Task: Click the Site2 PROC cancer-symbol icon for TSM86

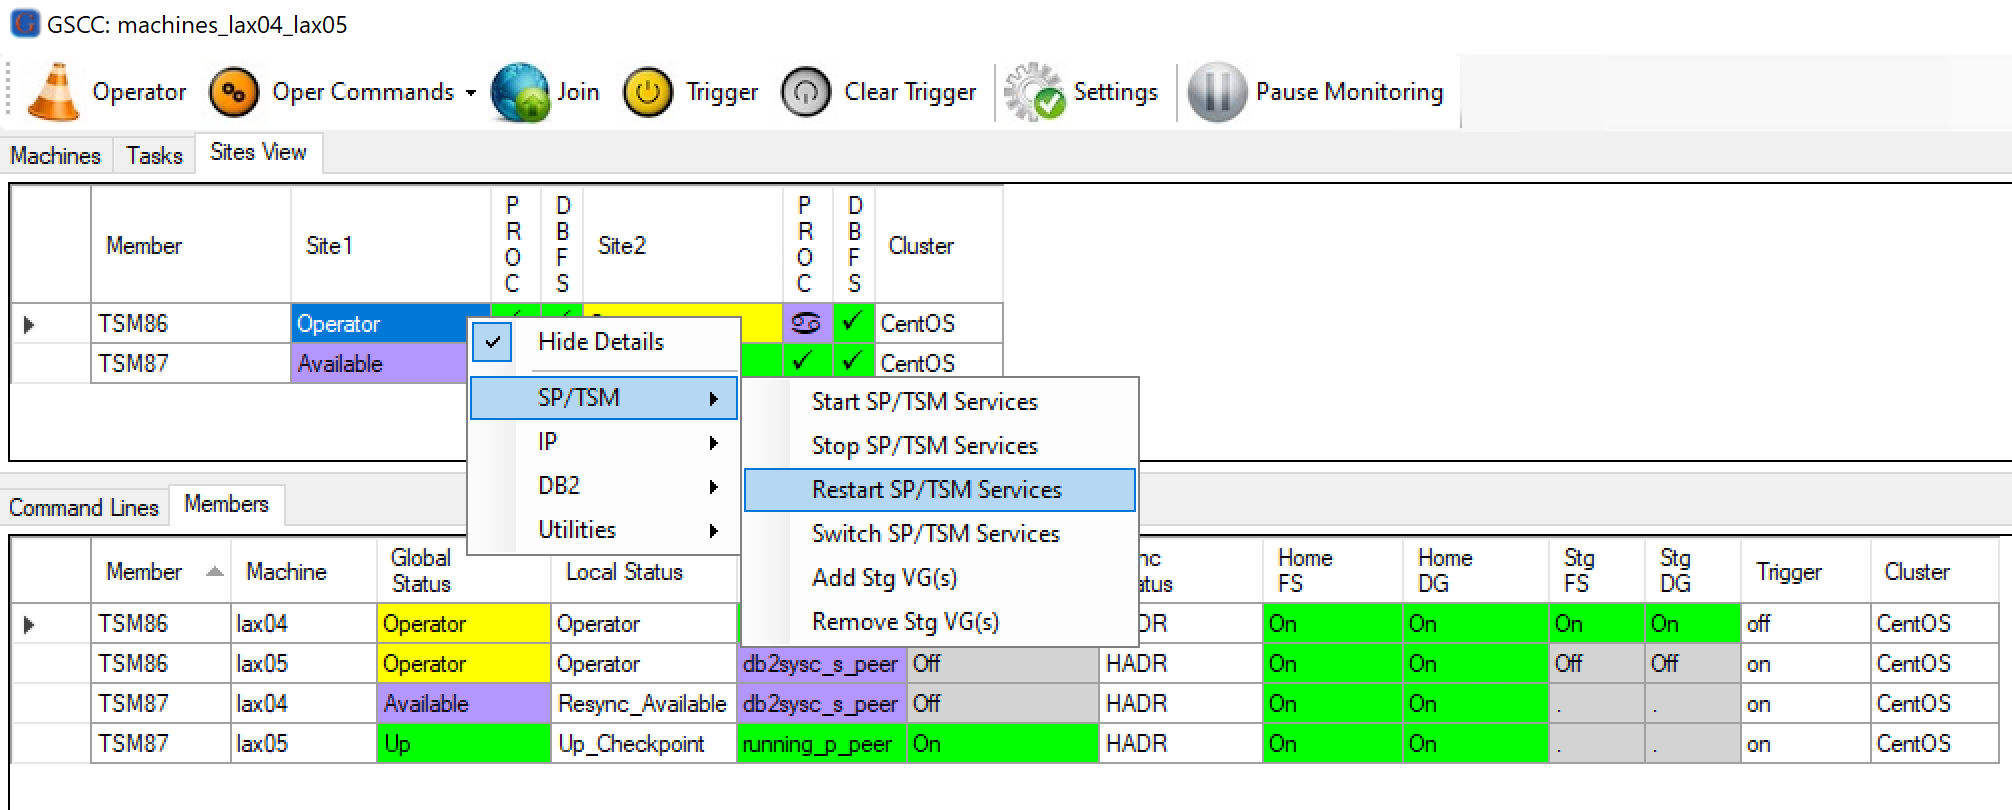Action: [x=806, y=323]
